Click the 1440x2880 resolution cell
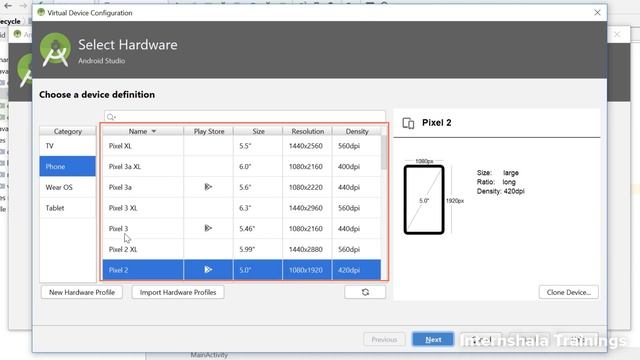This screenshot has width=640, height=360. pyautogui.click(x=306, y=249)
